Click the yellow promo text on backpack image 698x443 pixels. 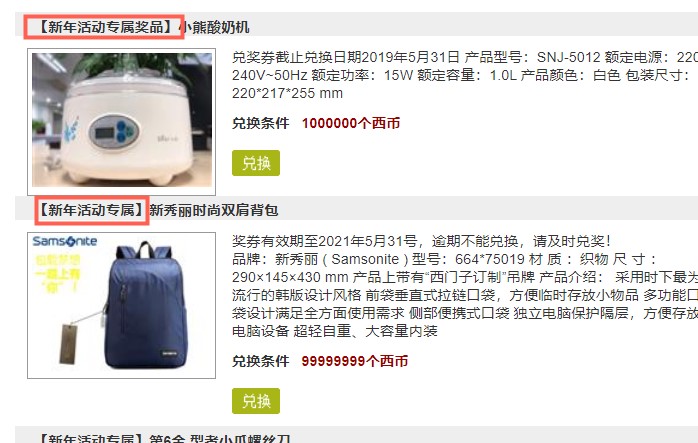coord(57,273)
